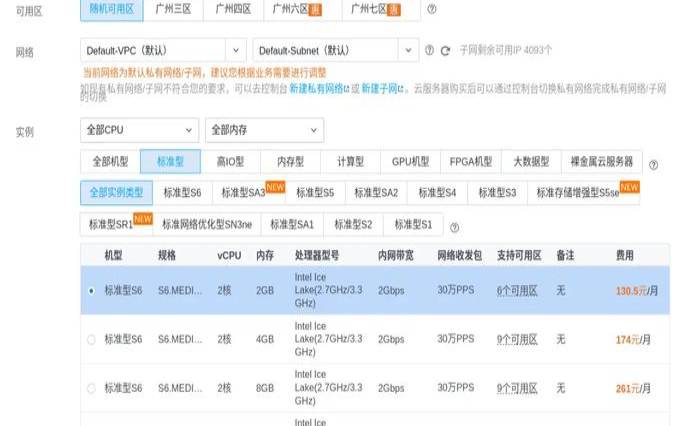This screenshot has height=426, width=683.
Task: Open help icon after 标准型S1 tab
Action: (454, 227)
